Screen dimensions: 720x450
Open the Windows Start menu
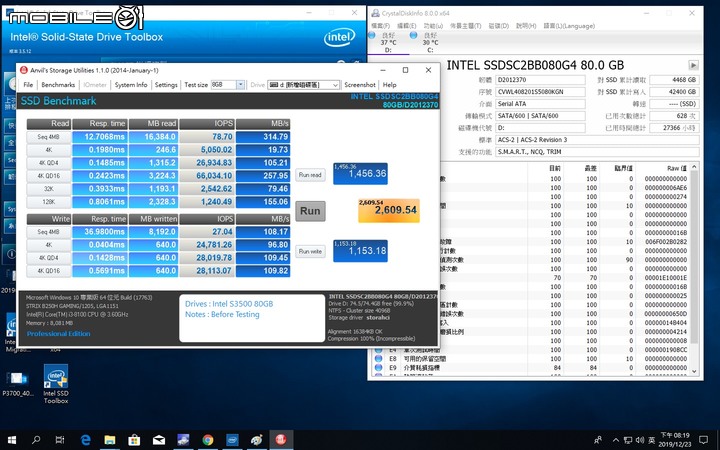(x=12, y=440)
